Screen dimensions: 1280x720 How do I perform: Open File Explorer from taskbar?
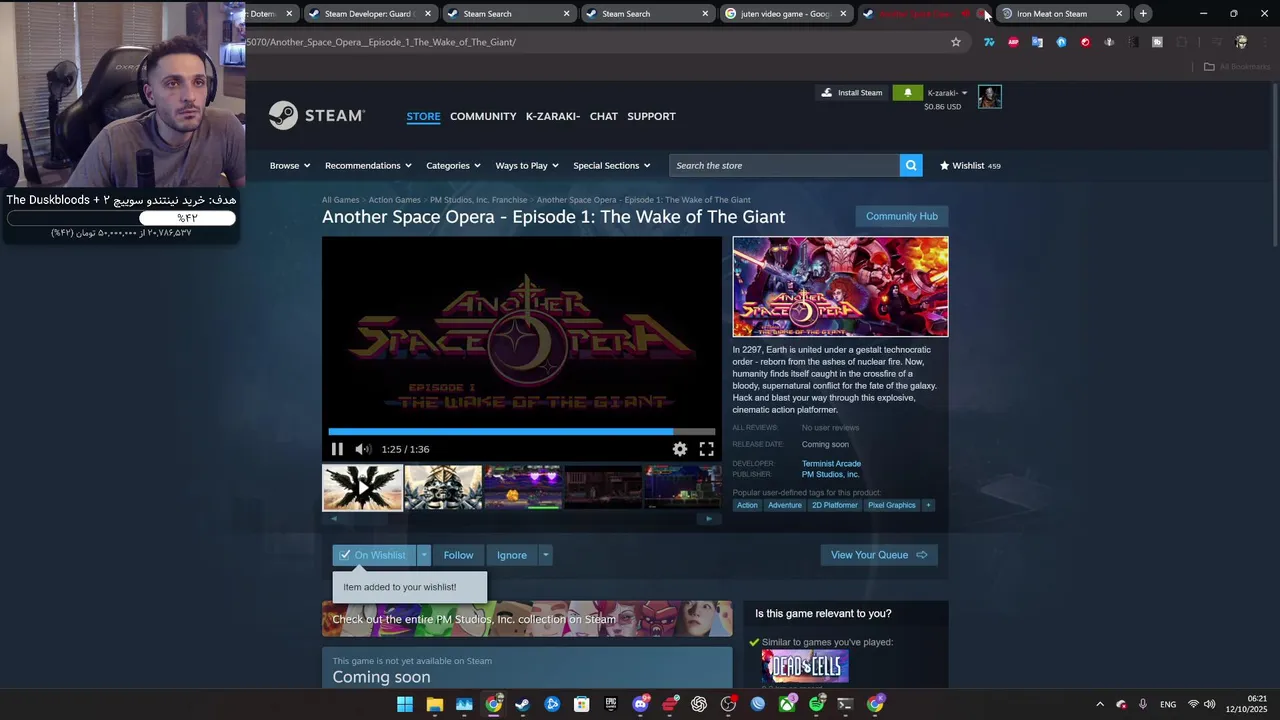pos(434,704)
